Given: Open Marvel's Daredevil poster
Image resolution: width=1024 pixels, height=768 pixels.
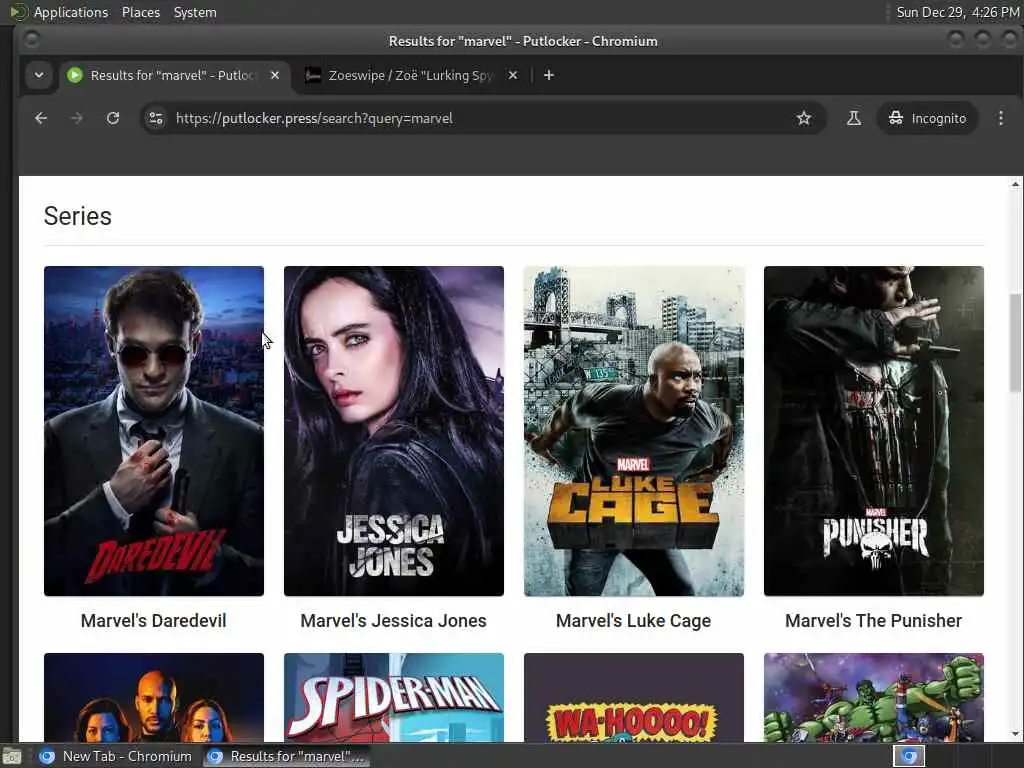Looking at the screenshot, I should (154, 431).
